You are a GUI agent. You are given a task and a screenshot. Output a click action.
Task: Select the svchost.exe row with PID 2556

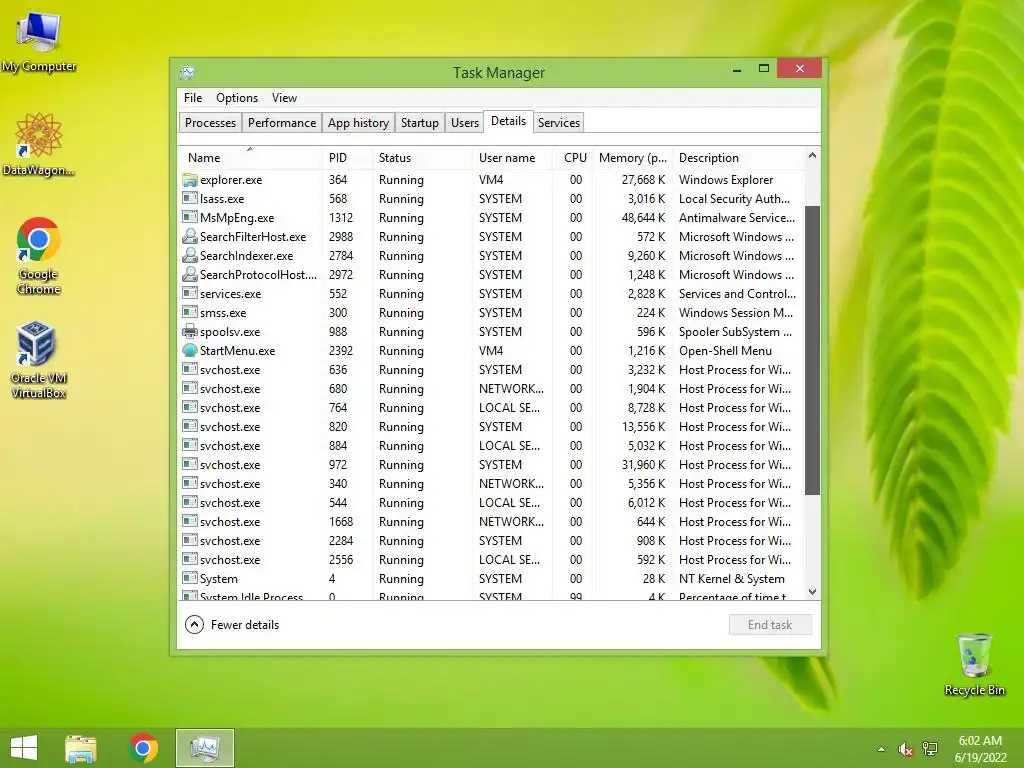(491, 560)
